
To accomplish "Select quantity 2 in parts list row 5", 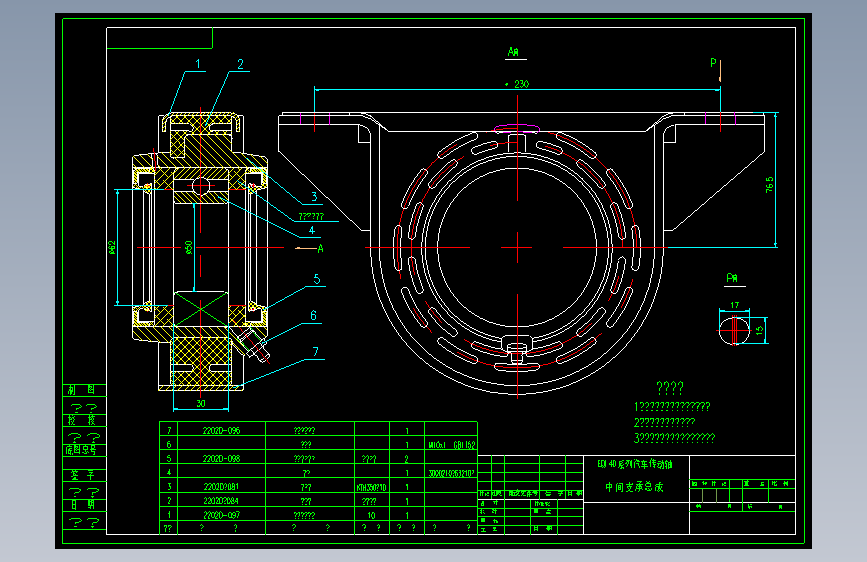I will coord(406,459).
